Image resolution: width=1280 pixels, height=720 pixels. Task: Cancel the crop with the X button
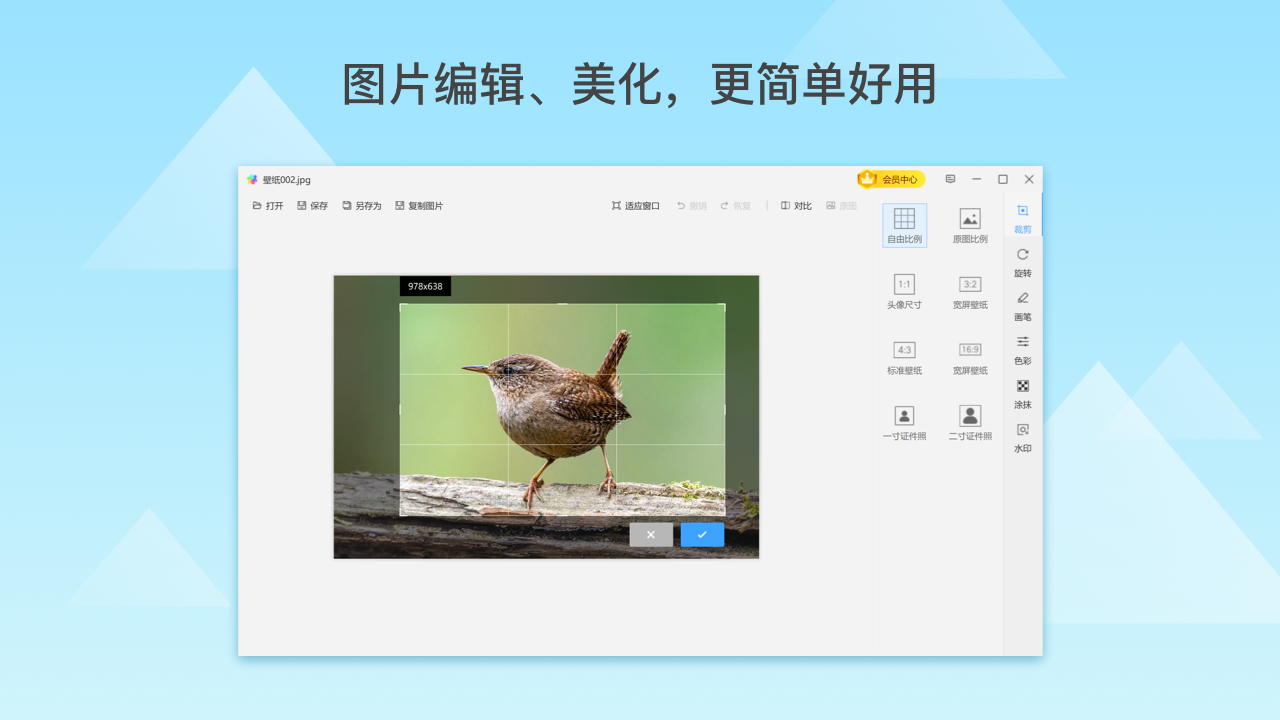(x=651, y=535)
